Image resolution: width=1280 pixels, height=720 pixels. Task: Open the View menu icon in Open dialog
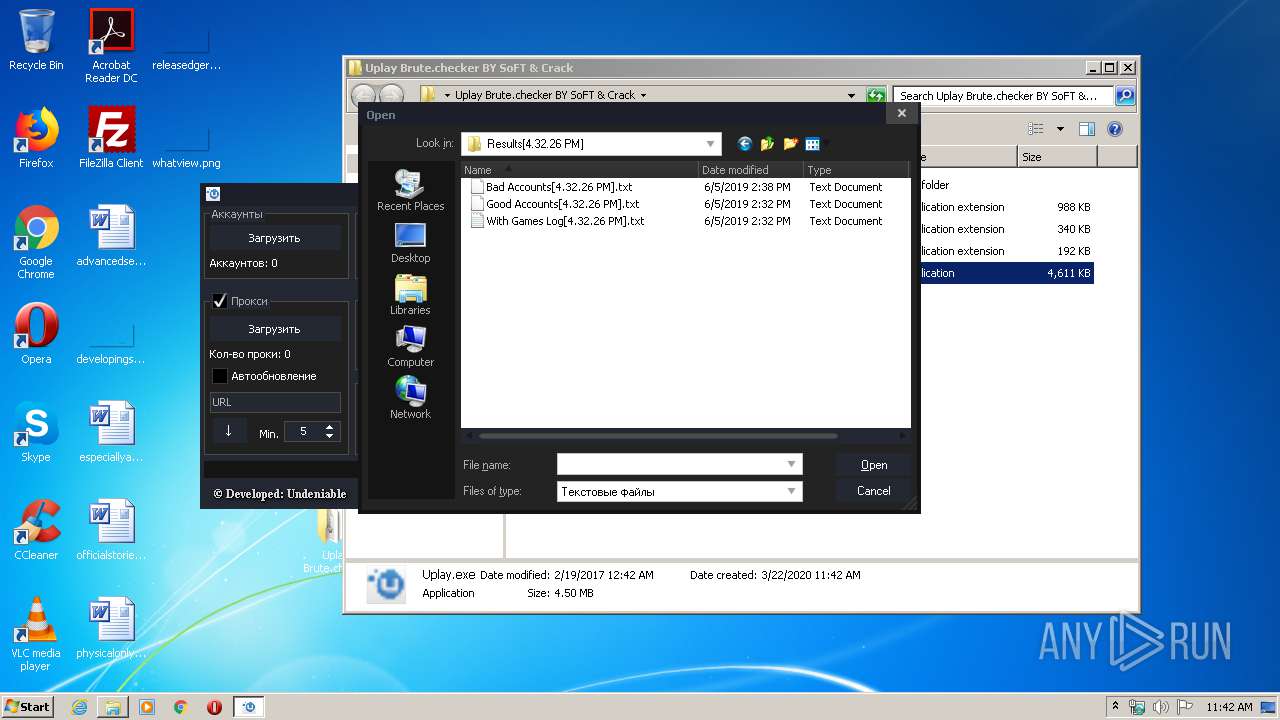point(813,144)
